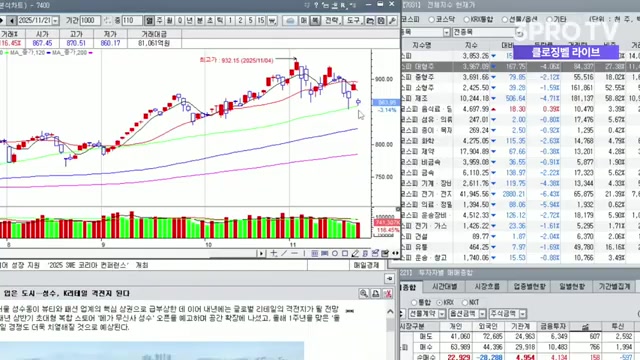Select the pencil drawing tool below chart

point(355,253)
